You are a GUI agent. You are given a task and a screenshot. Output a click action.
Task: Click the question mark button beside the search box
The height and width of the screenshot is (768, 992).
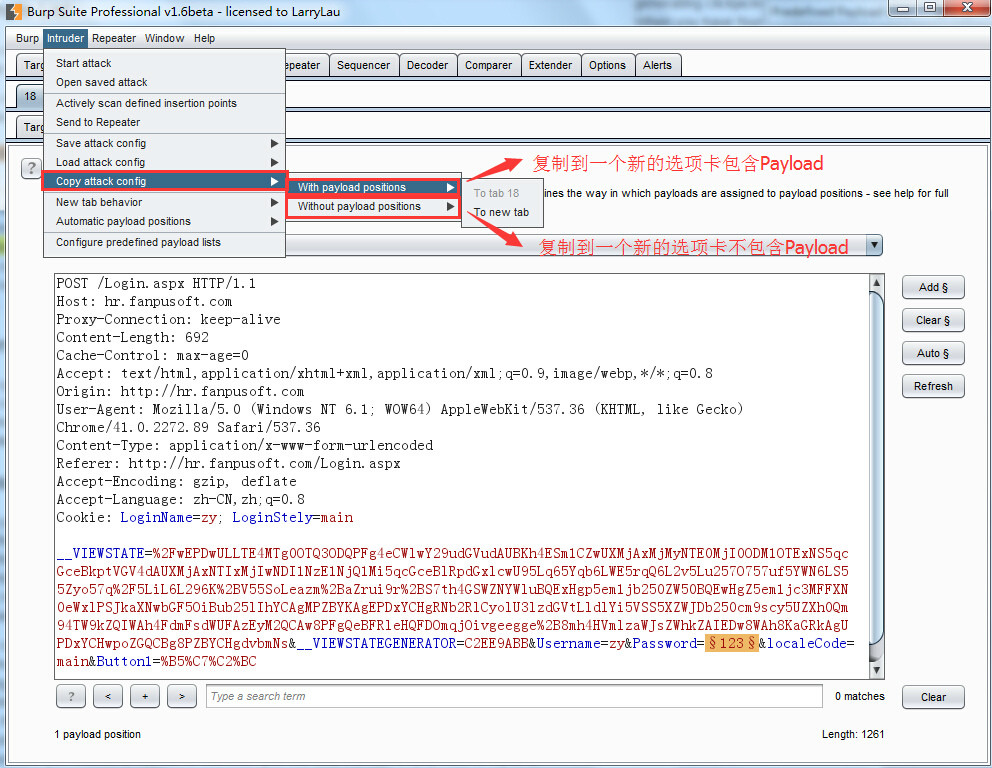tap(71, 697)
